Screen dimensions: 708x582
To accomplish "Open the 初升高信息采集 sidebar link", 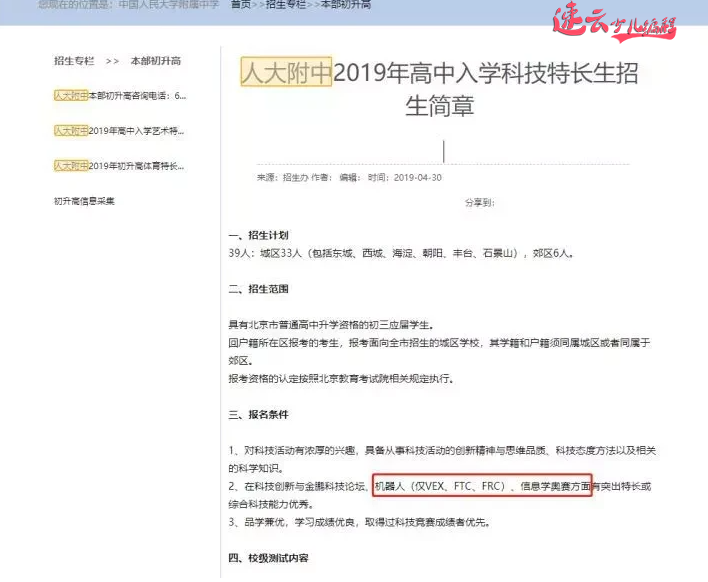I will click(x=84, y=201).
